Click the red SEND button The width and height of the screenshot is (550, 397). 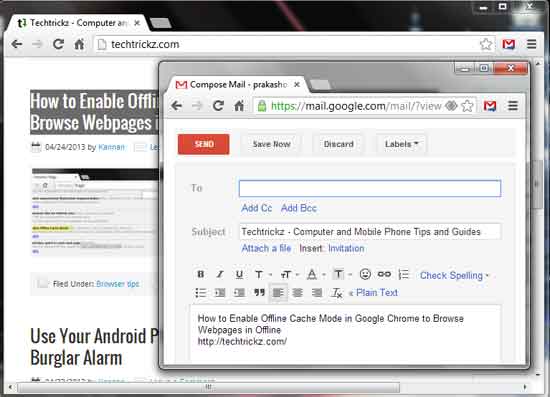tap(203, 144)
